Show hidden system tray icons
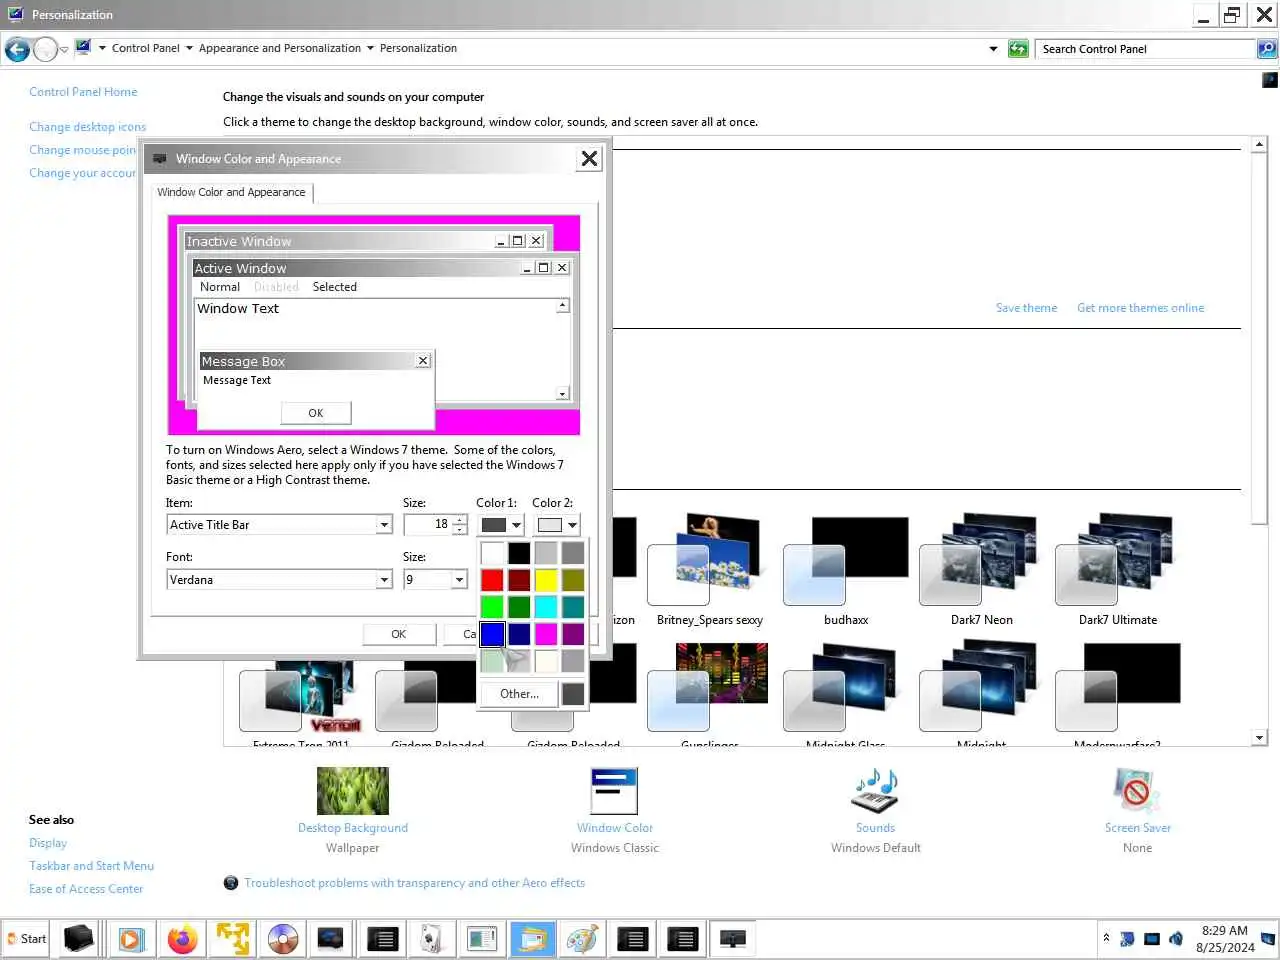1280x960 pixels. pos(1106,938)
